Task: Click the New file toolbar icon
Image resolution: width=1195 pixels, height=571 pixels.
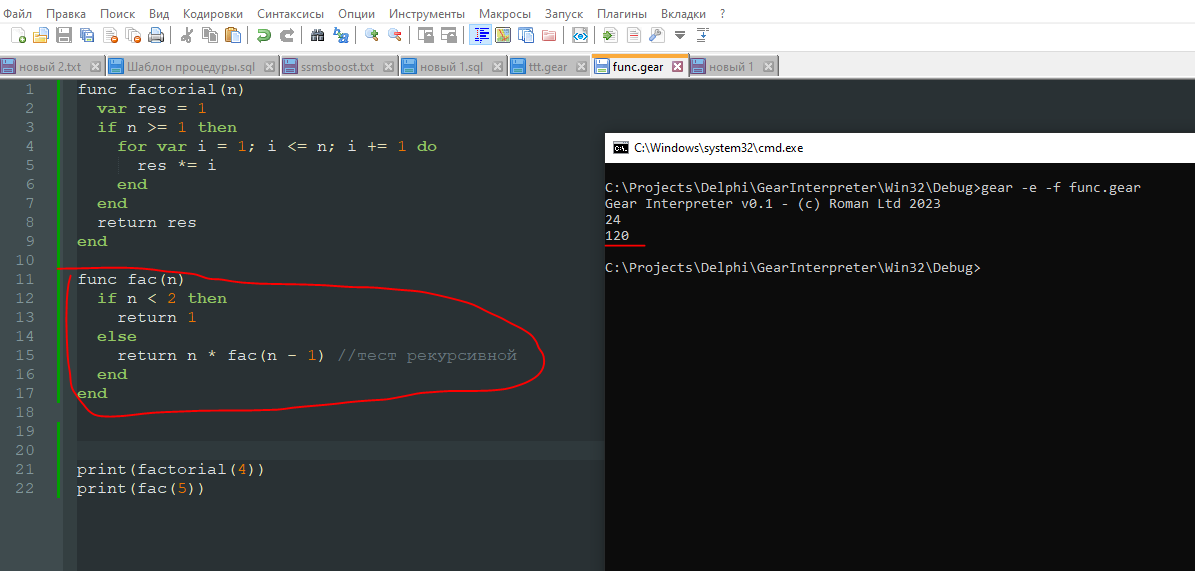Action: click(18, 35)
